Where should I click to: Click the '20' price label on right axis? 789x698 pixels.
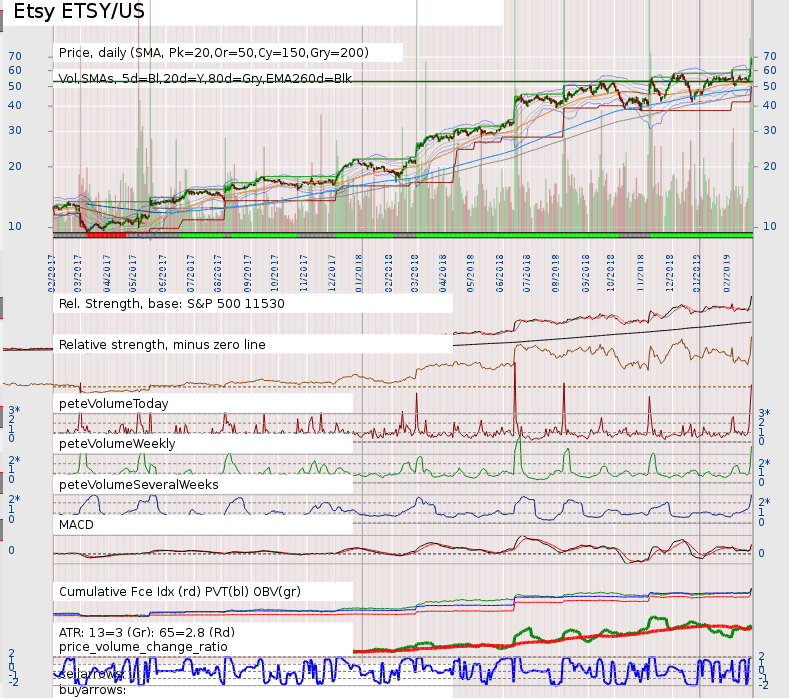770,166
